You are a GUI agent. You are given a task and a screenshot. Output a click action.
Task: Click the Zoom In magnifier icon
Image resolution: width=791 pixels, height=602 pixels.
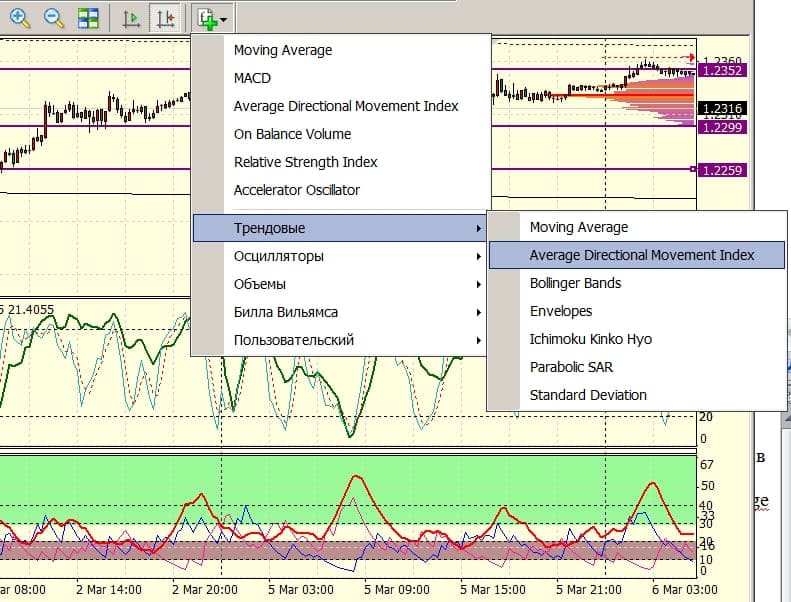[20, 18]
